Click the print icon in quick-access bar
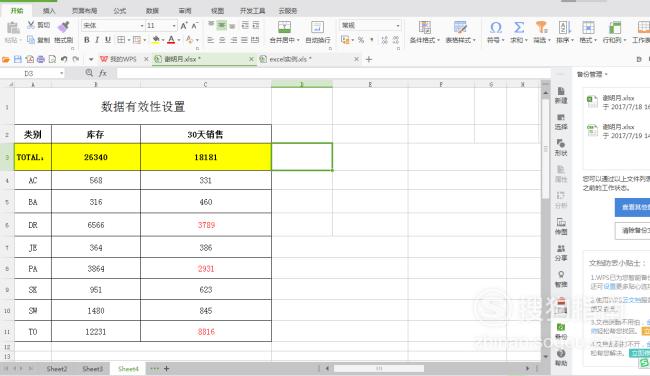 [x=41, y=59]
